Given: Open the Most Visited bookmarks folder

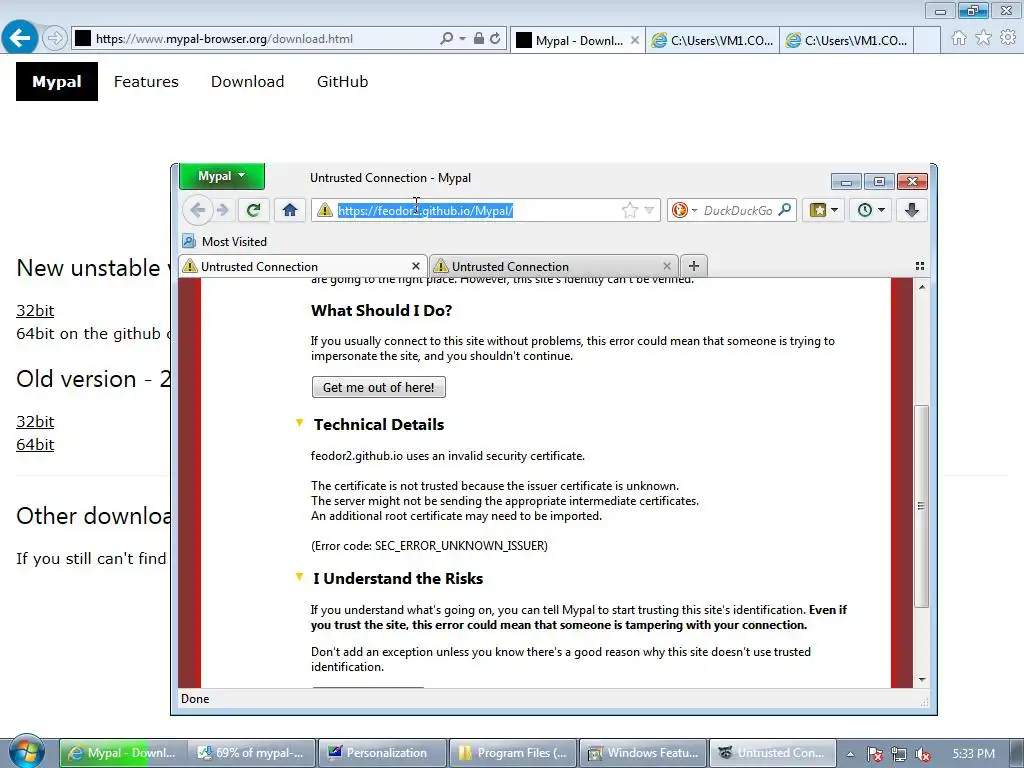Looking at the screenshot, I should tap(225, 242).
